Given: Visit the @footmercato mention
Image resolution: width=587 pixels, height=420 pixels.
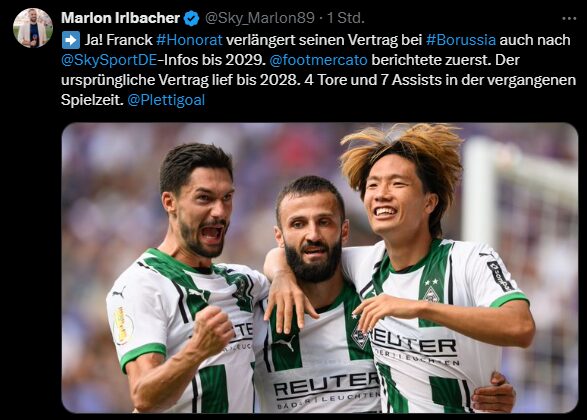Looking at the screenshot, I should click(x=319, y=60).
